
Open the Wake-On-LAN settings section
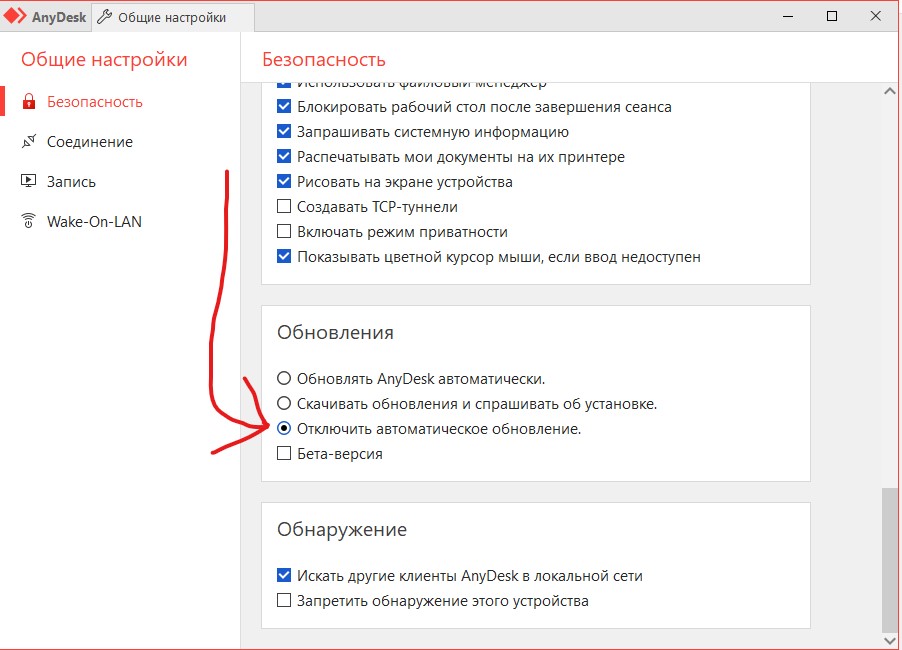[x=94, y=221]
